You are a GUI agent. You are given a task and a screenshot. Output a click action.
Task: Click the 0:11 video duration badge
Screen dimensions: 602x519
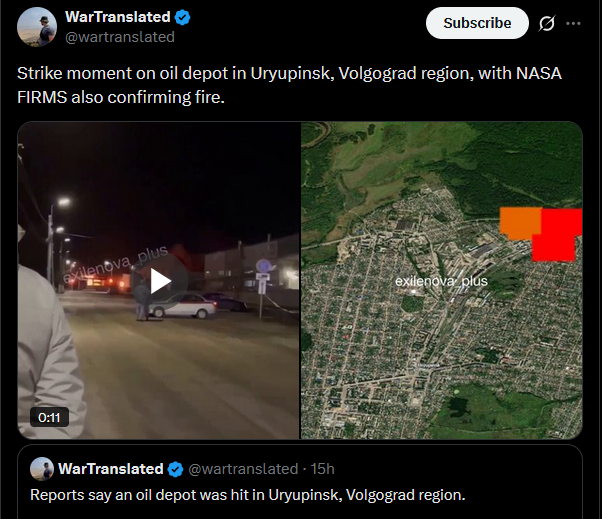pos(50,417)
